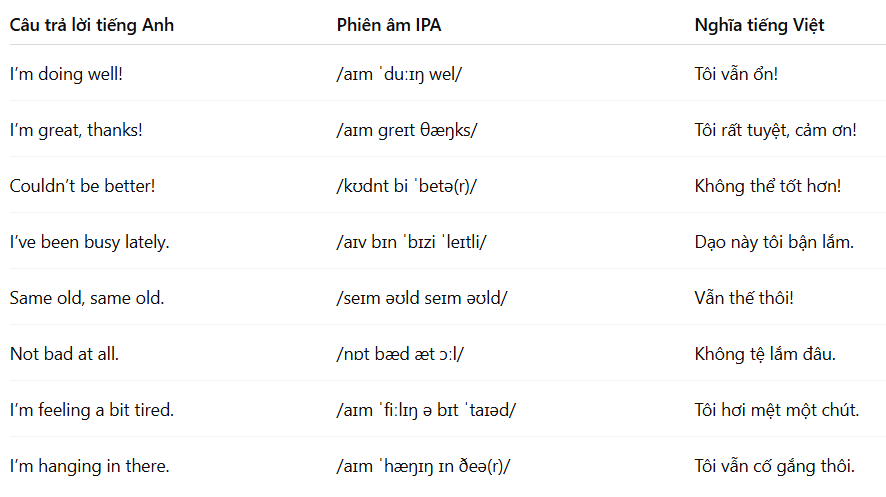Click the 'Câu trả lời tiếng Anh' column header

coord(92,25)
